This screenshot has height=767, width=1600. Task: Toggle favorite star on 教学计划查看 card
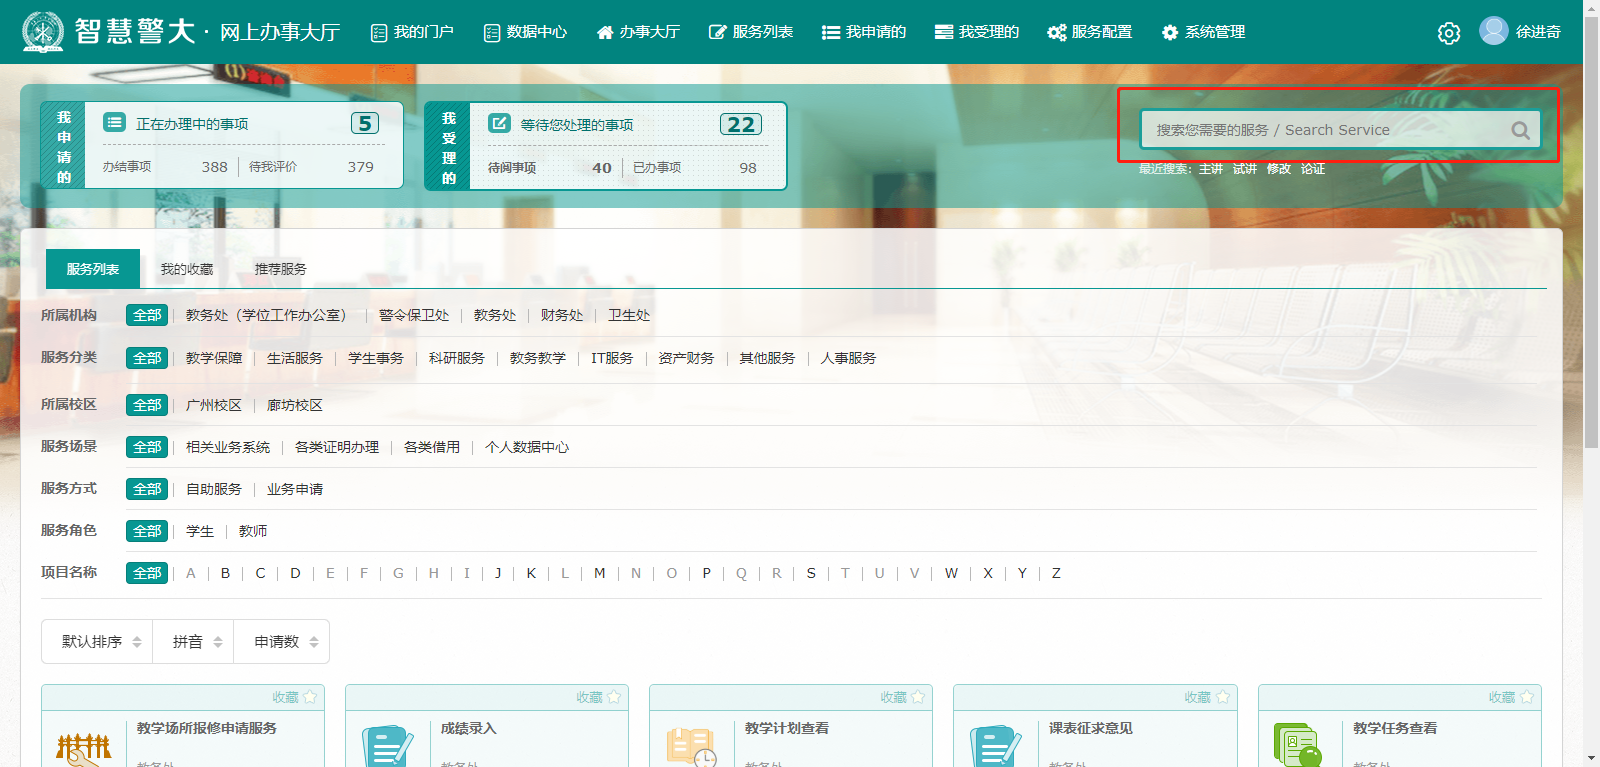click(918, 697)
